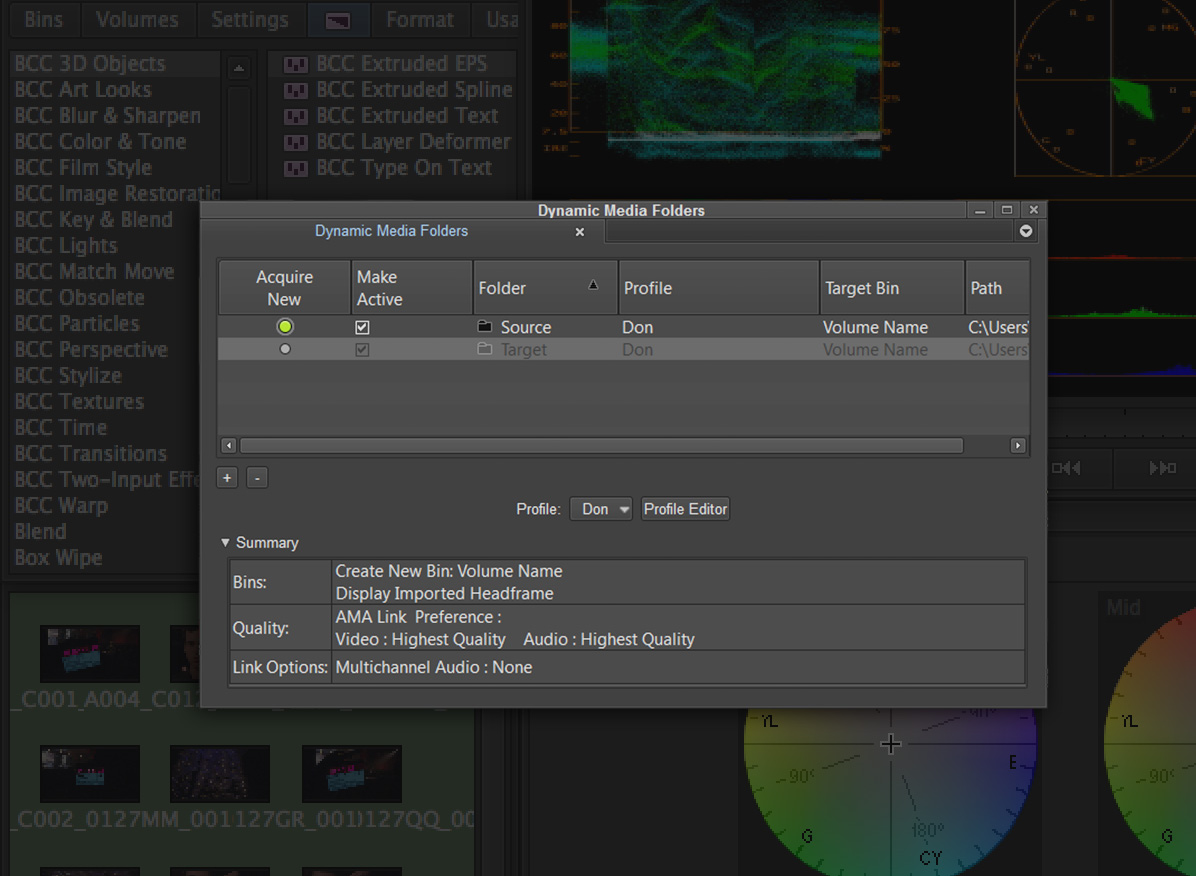Viewport: 1196px width, 876px height.
Task: Pick the BCC Type On Text effect icon
Action: click(295, 169)
